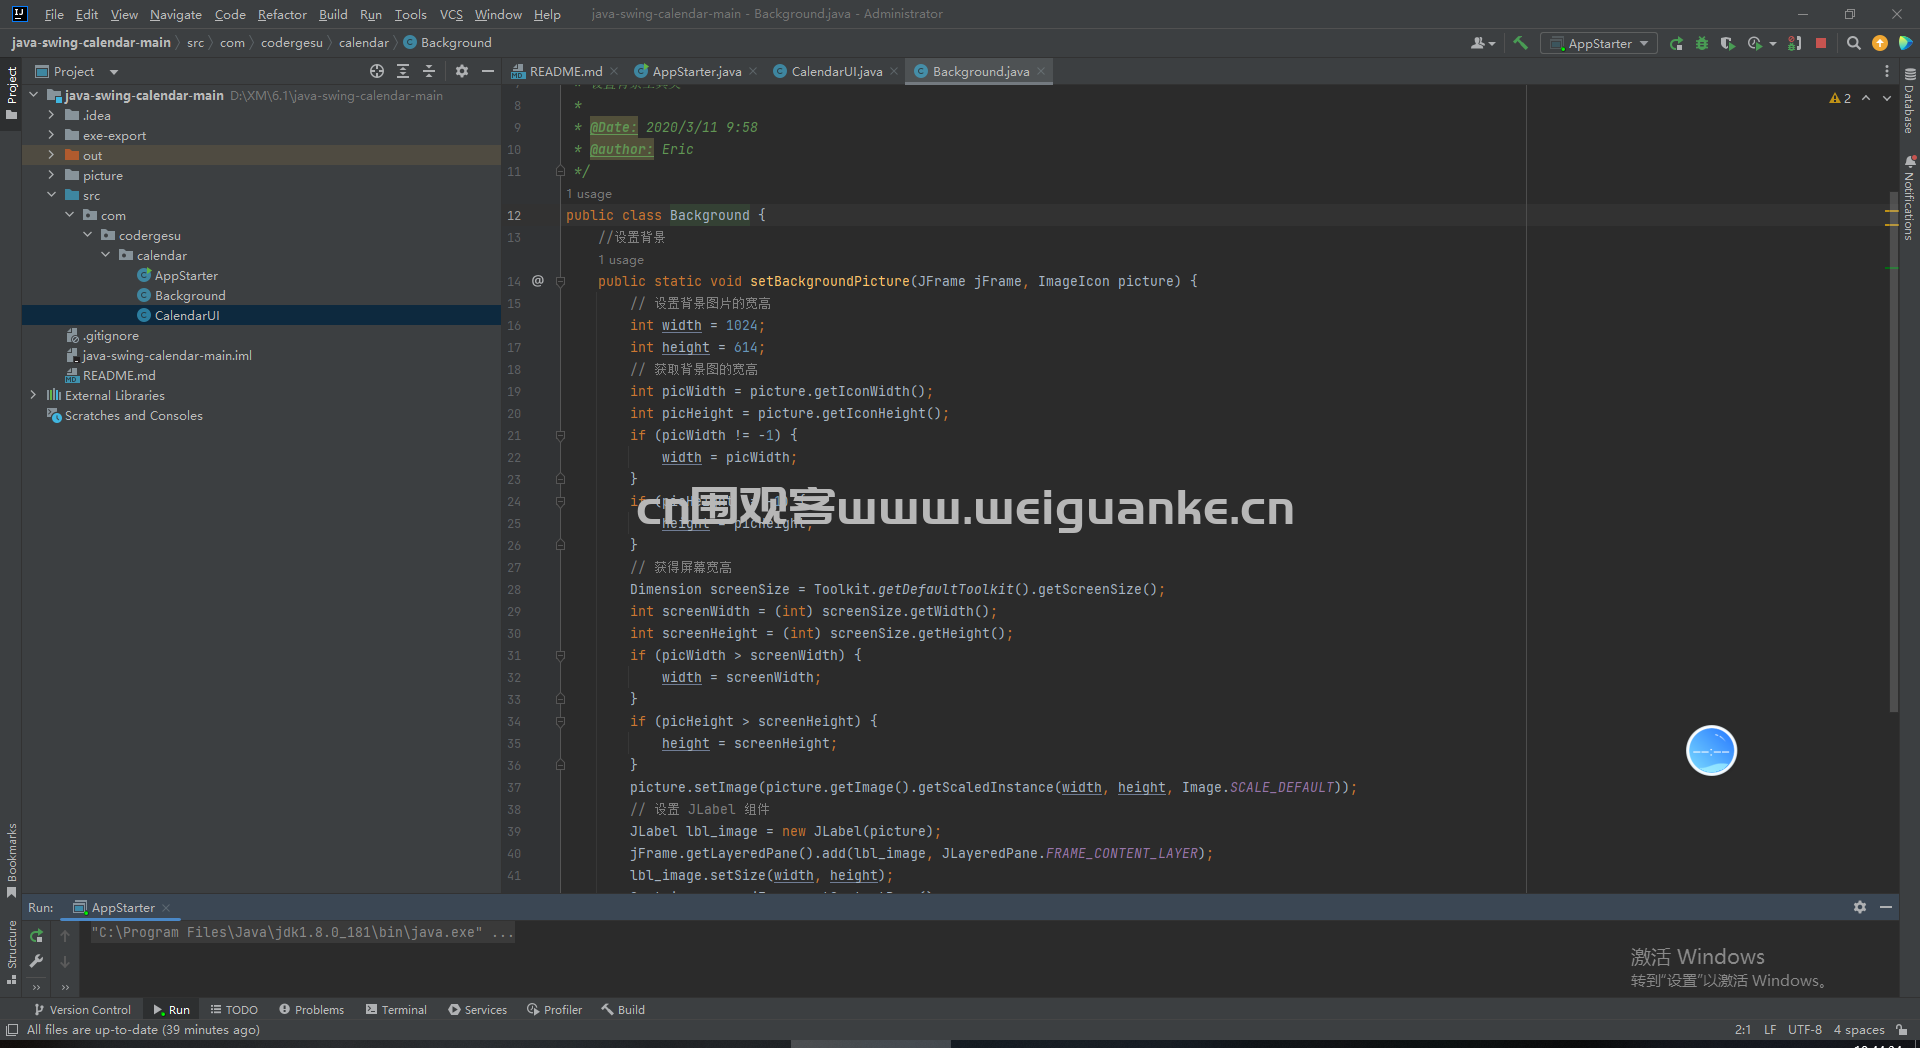Click the 4 spaces indent setting
1920x1048 pixels.
[1859, 1030]
